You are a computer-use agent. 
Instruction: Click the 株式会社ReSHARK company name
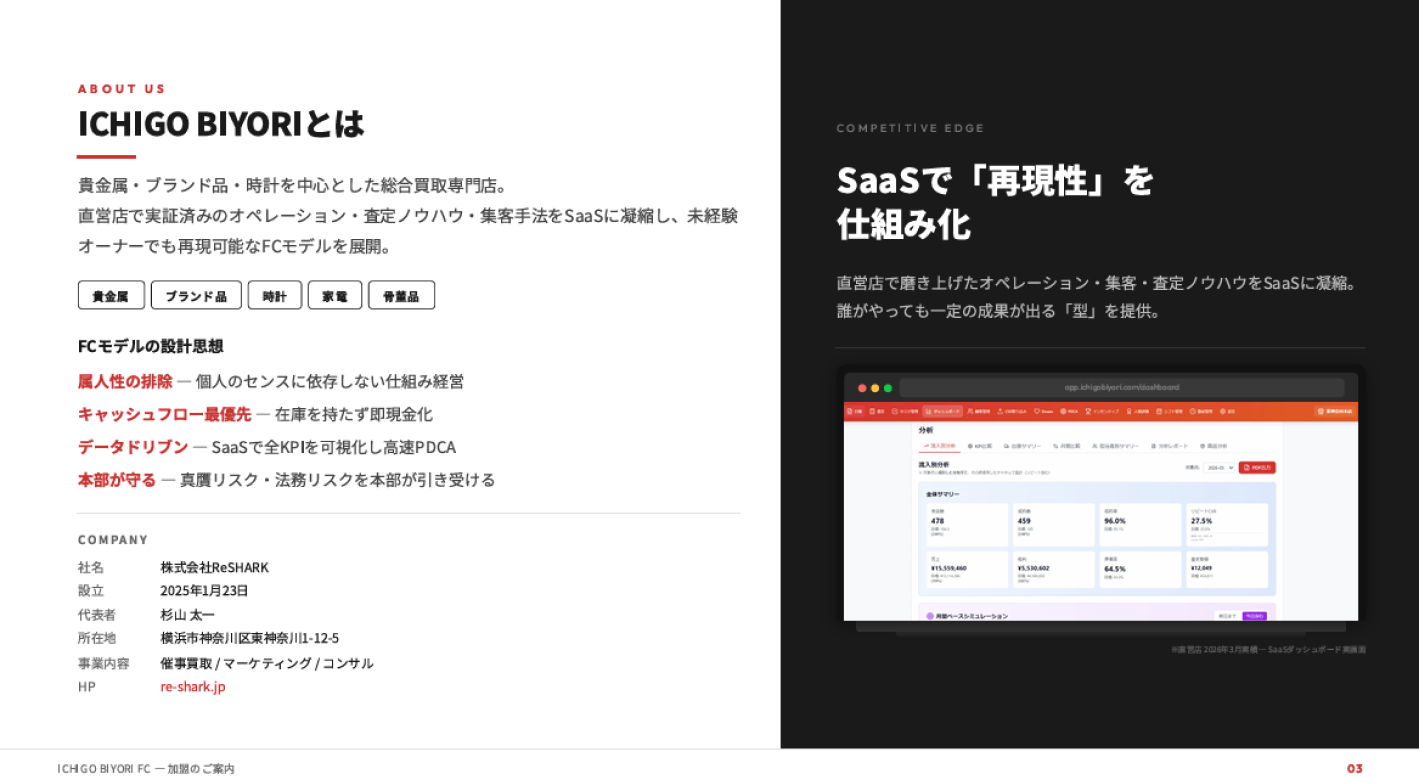pos(214,567)
